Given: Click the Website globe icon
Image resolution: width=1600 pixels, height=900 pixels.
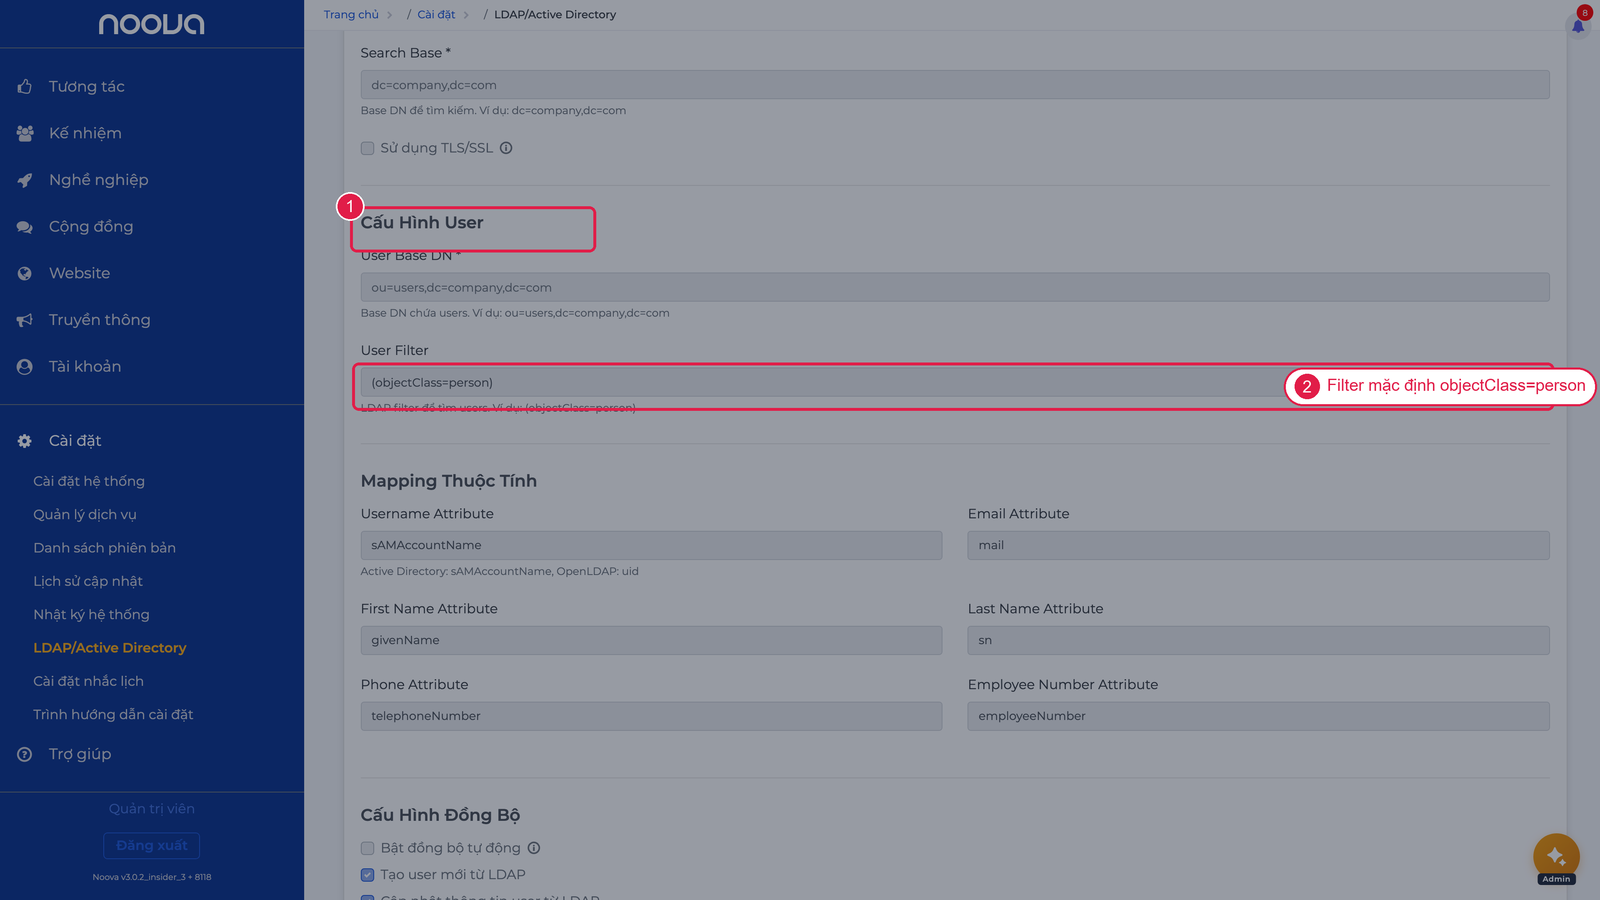Looking at the screenshot, I should [25, 273].
